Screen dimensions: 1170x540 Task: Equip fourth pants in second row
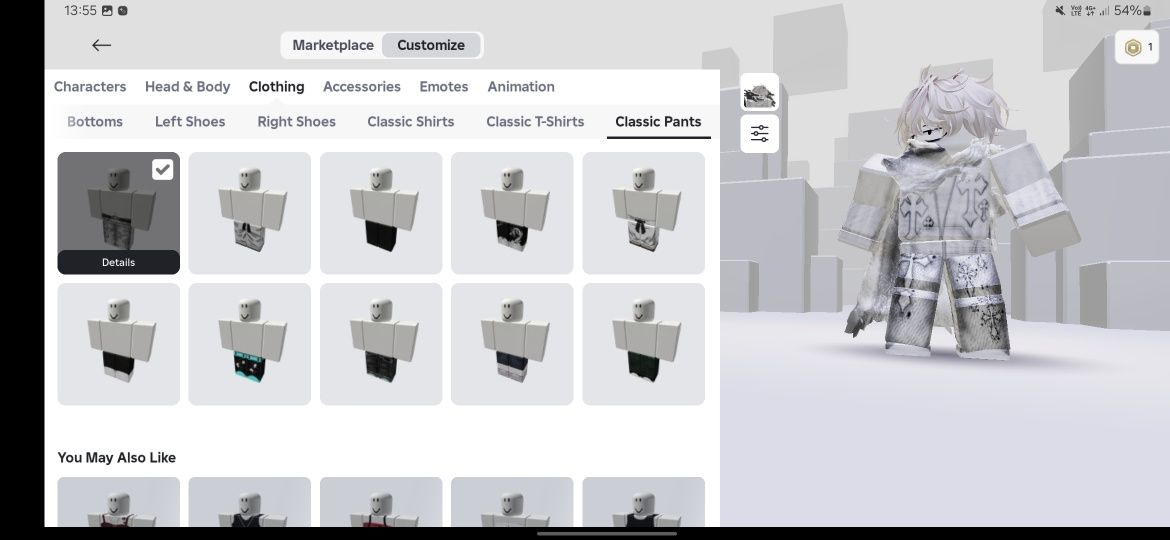click(x=512, y=345)
